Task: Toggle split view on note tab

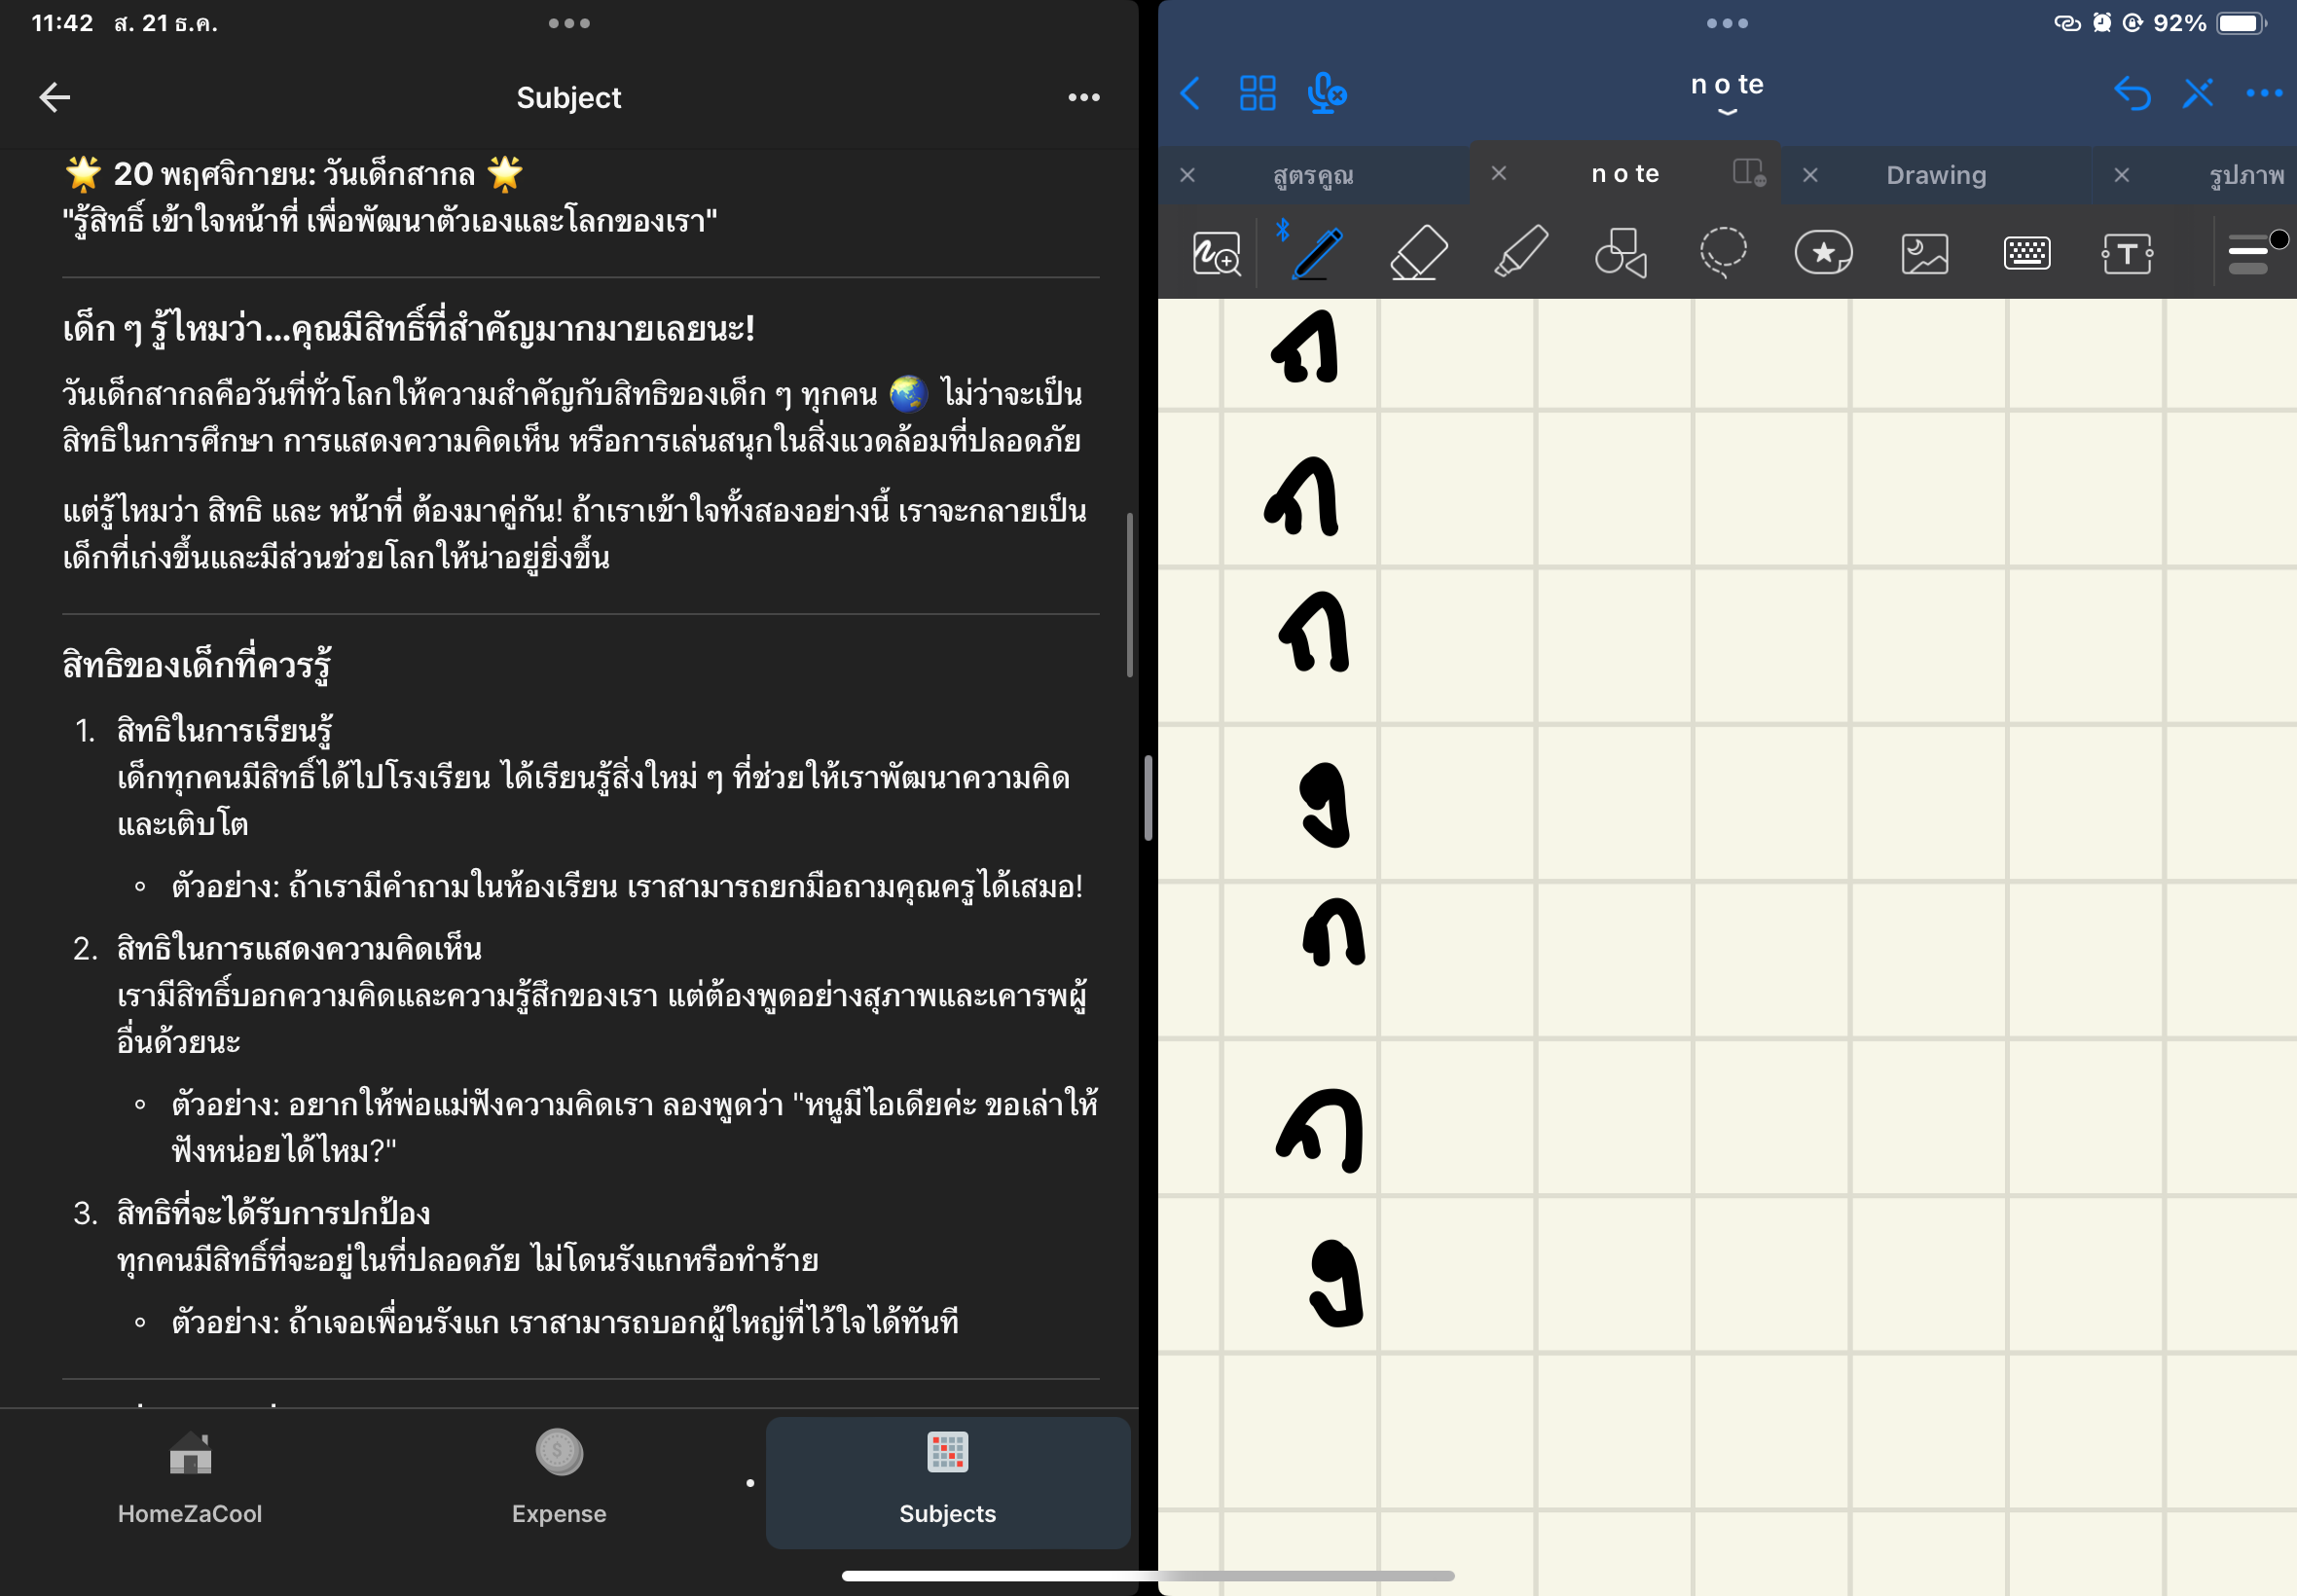Action: tap(1748, 173)
